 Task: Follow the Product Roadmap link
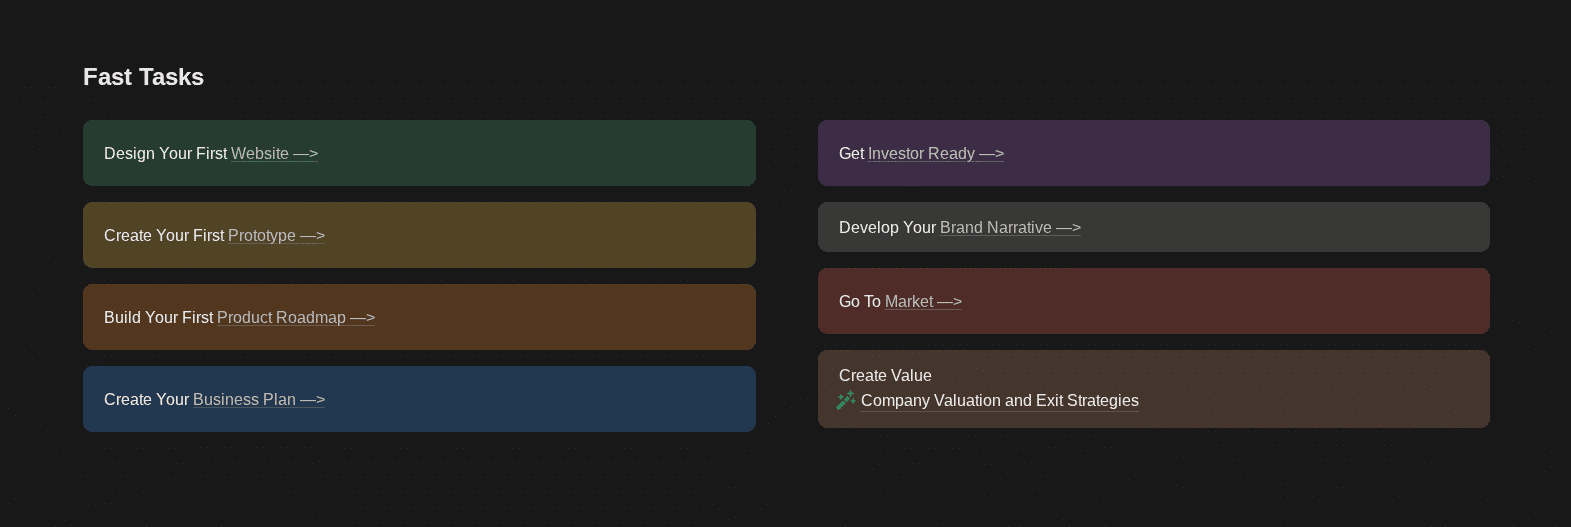(281, 318)
